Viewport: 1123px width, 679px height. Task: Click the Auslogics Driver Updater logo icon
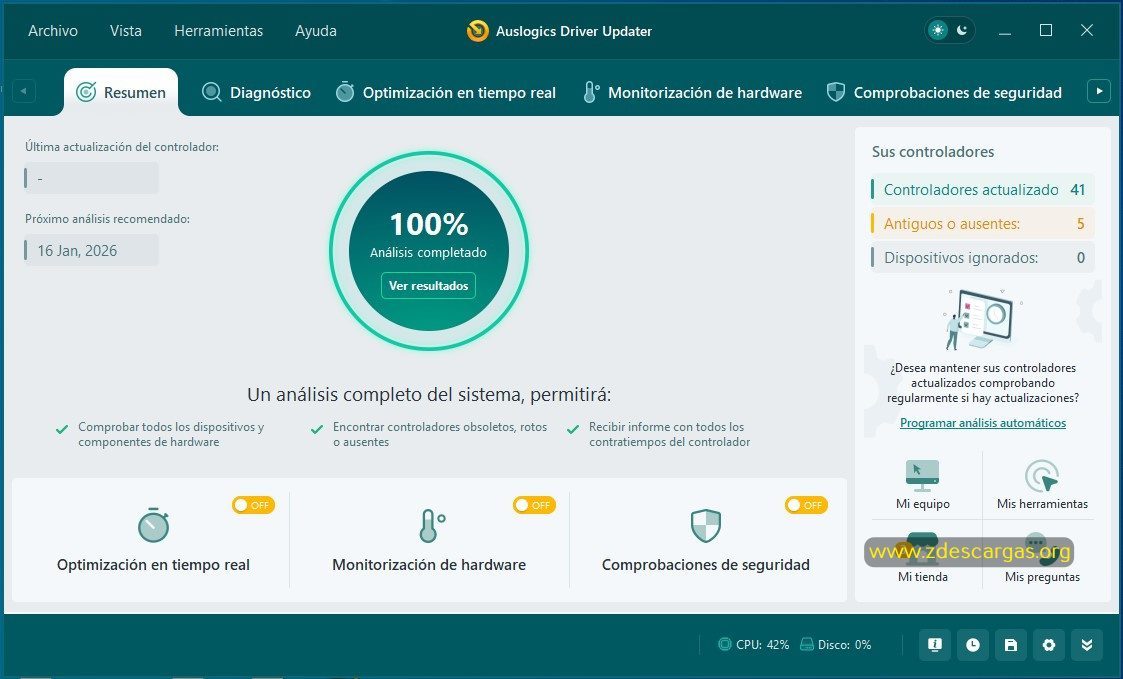478,31
